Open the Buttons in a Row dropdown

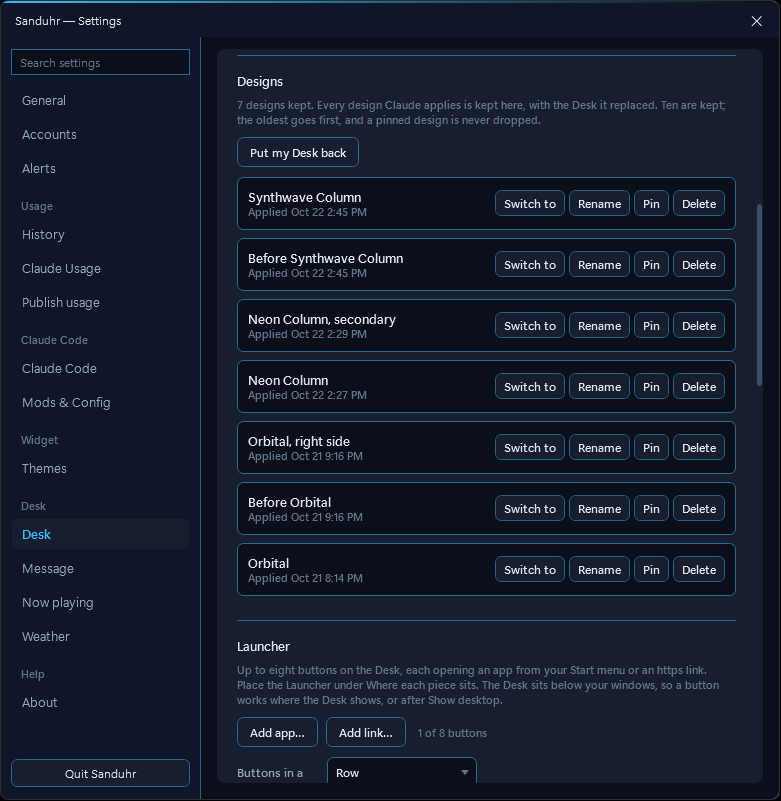point(402,771)
